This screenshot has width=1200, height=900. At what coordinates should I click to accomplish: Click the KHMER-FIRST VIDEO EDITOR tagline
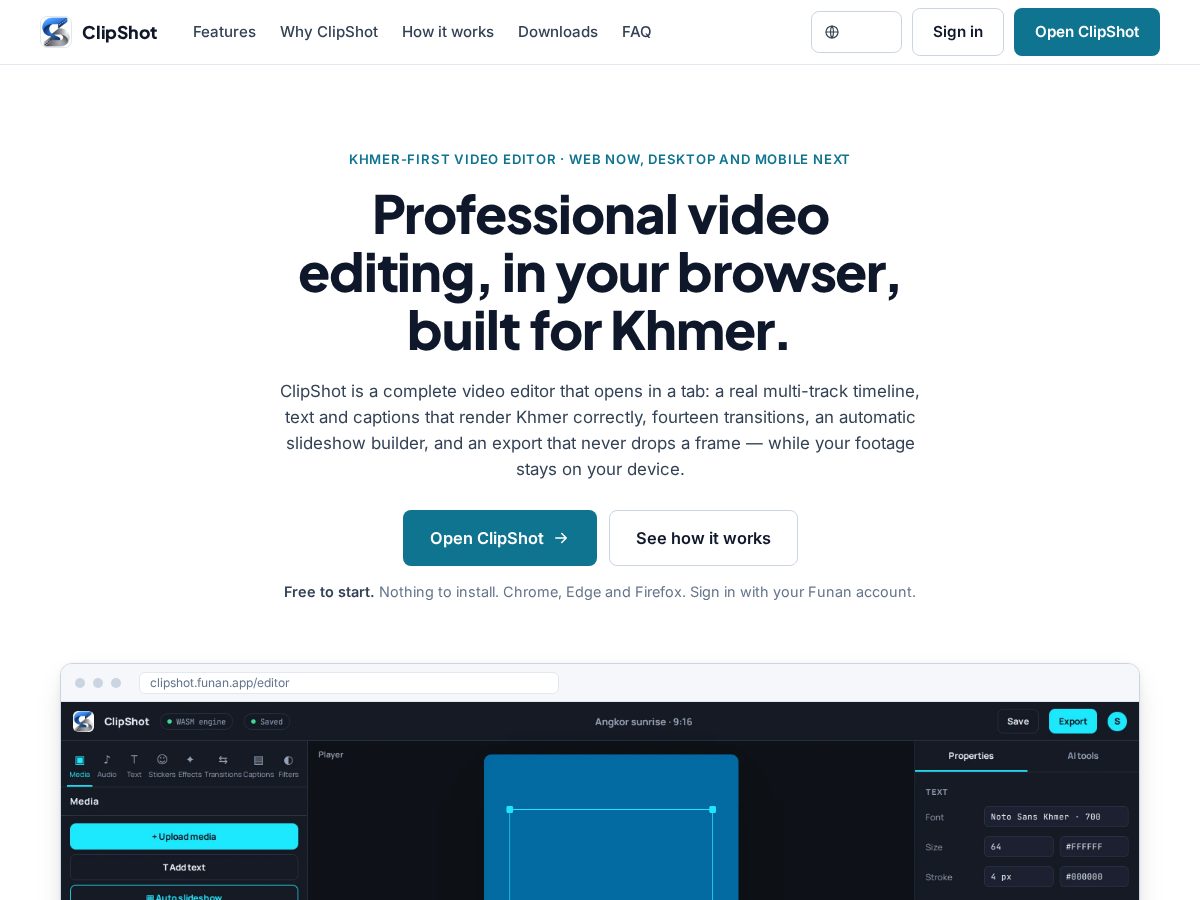[x=600, y=159]
